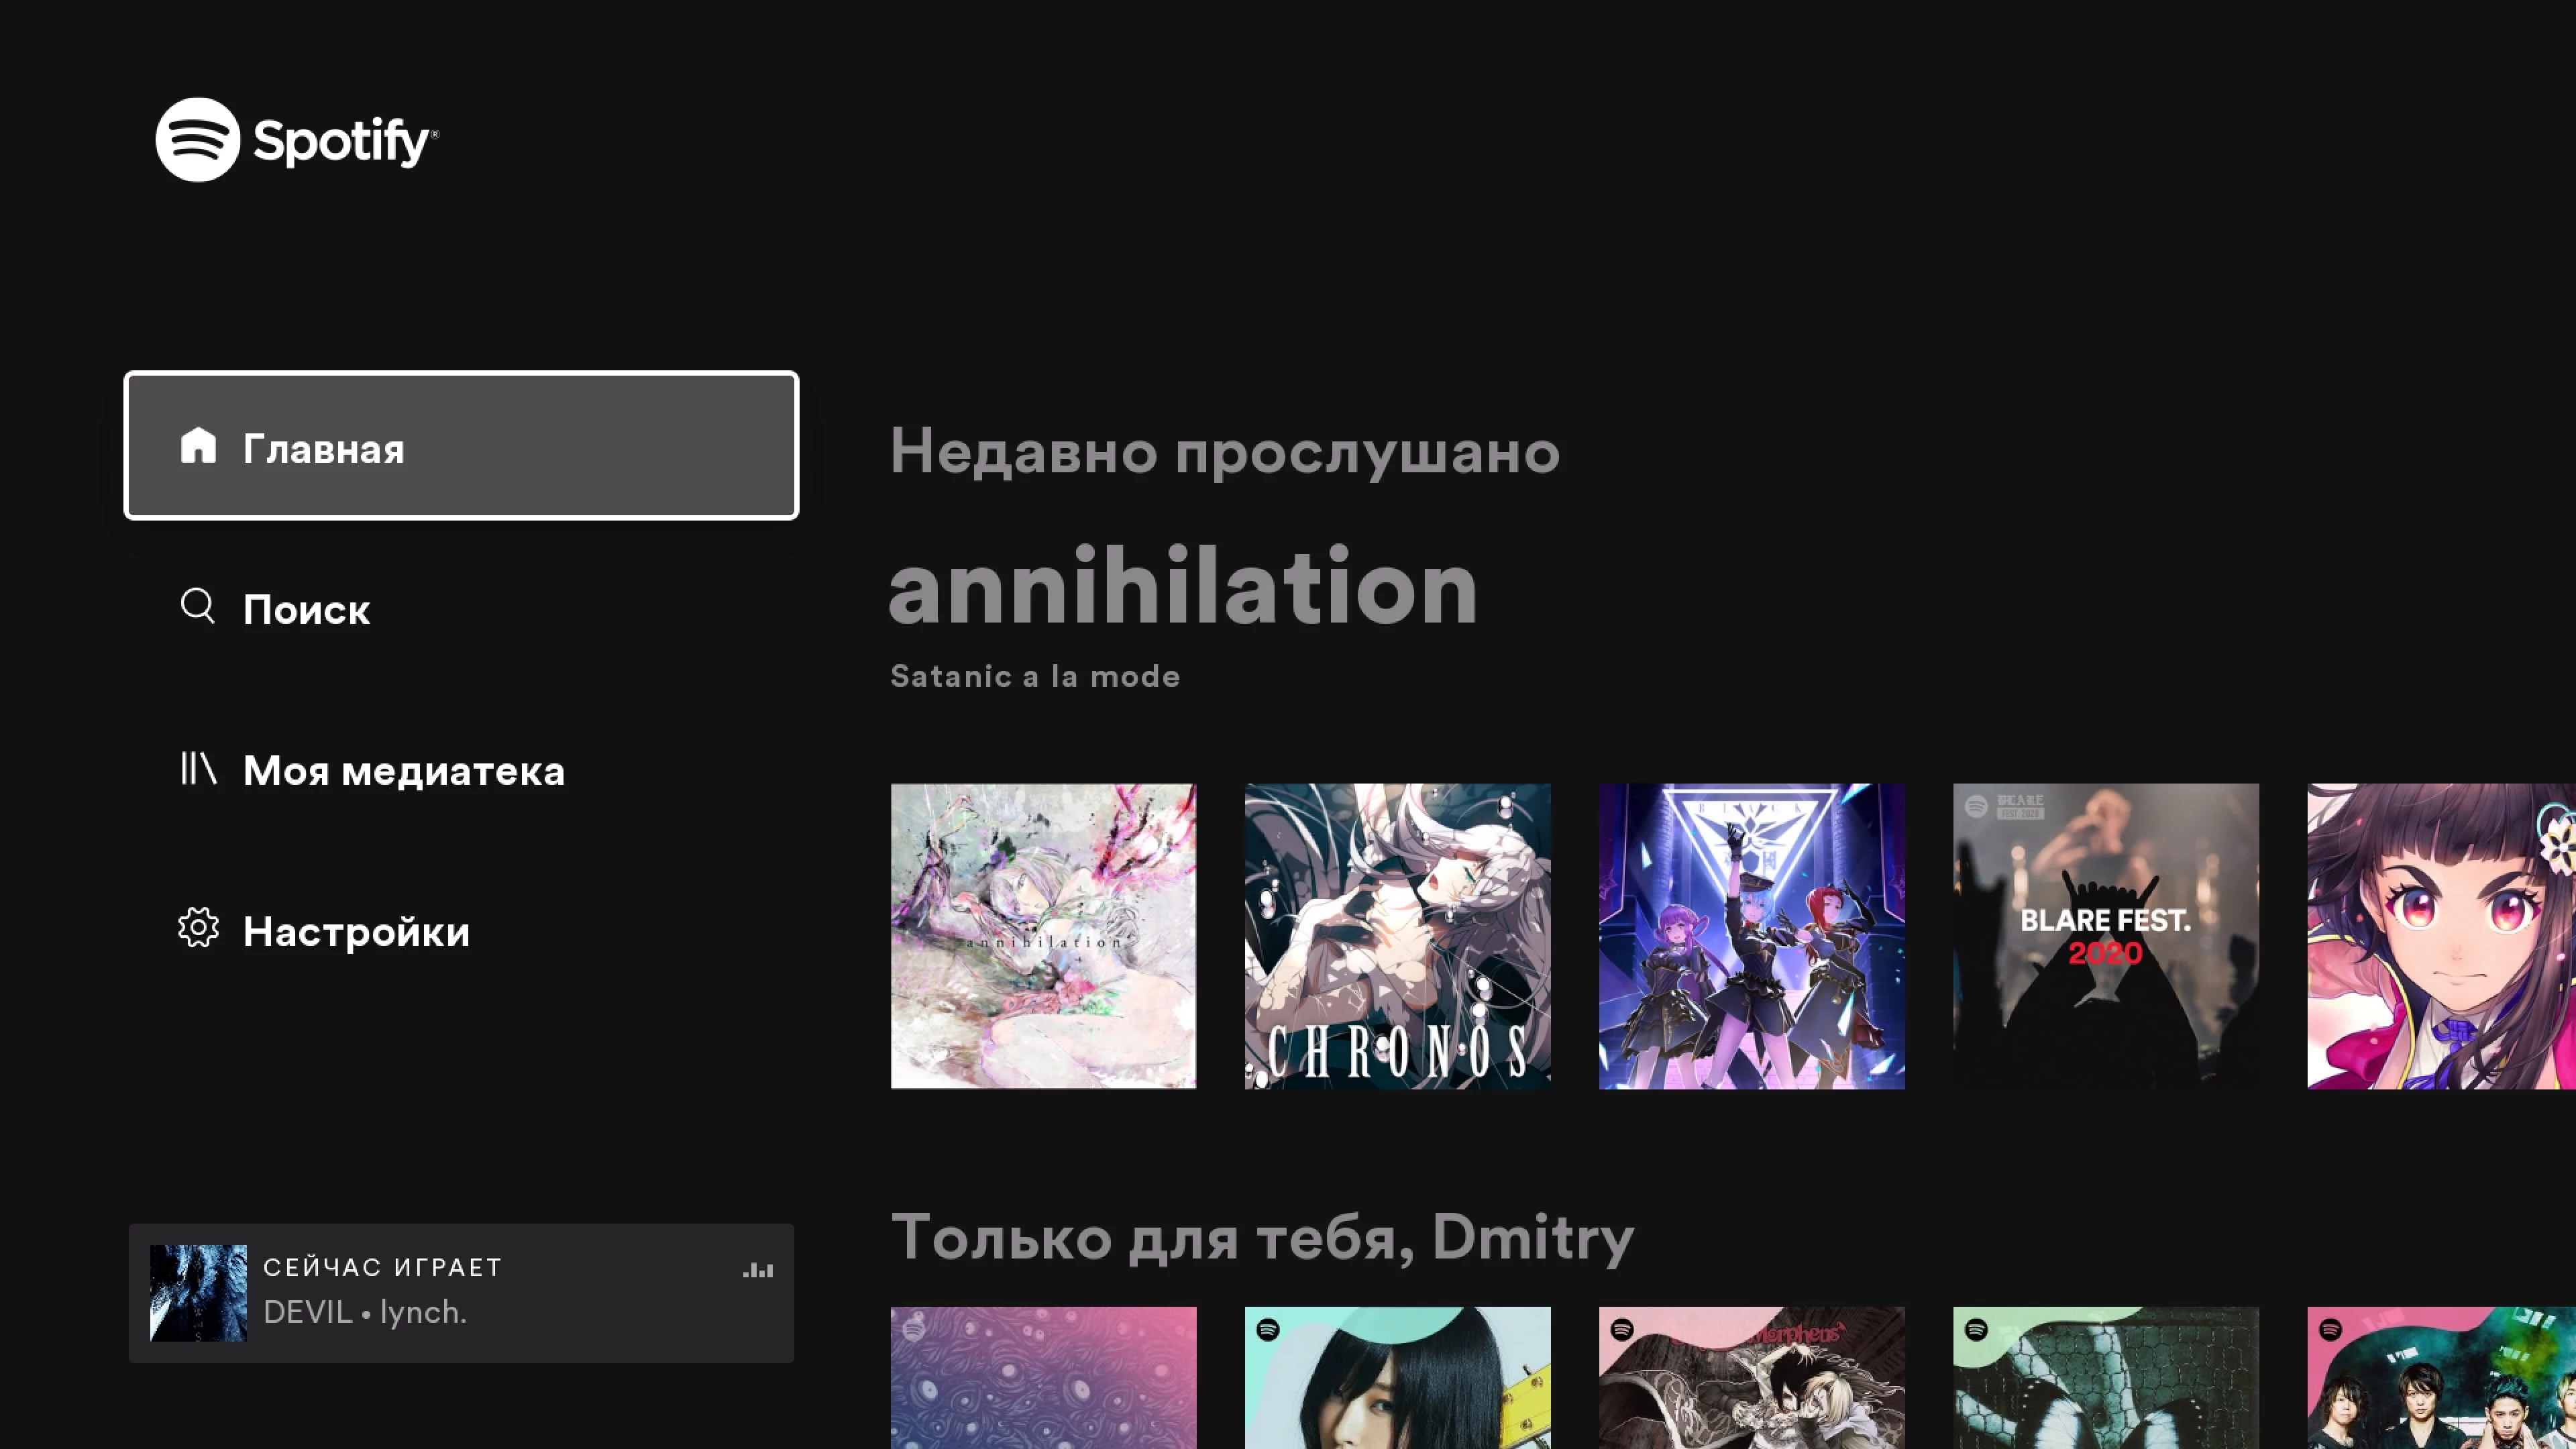The height and width of the screenshot is (1449, 2576).
Task: Open the BLARE FEST. 2020 playlist
Action: tap(2106, 936)
